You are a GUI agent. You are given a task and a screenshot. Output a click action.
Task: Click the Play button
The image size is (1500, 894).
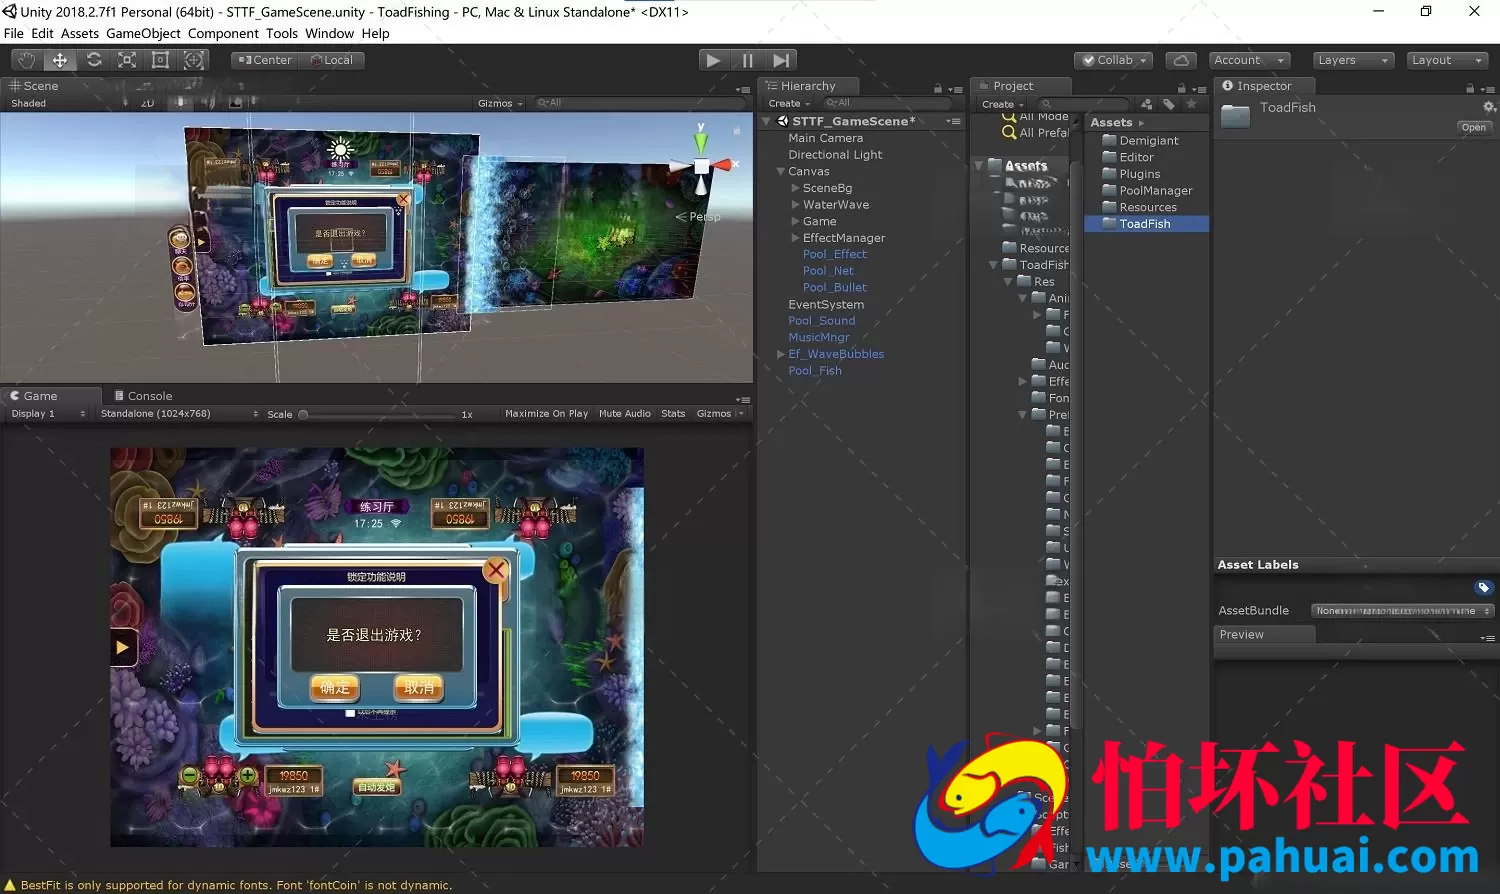coord(713,60)
